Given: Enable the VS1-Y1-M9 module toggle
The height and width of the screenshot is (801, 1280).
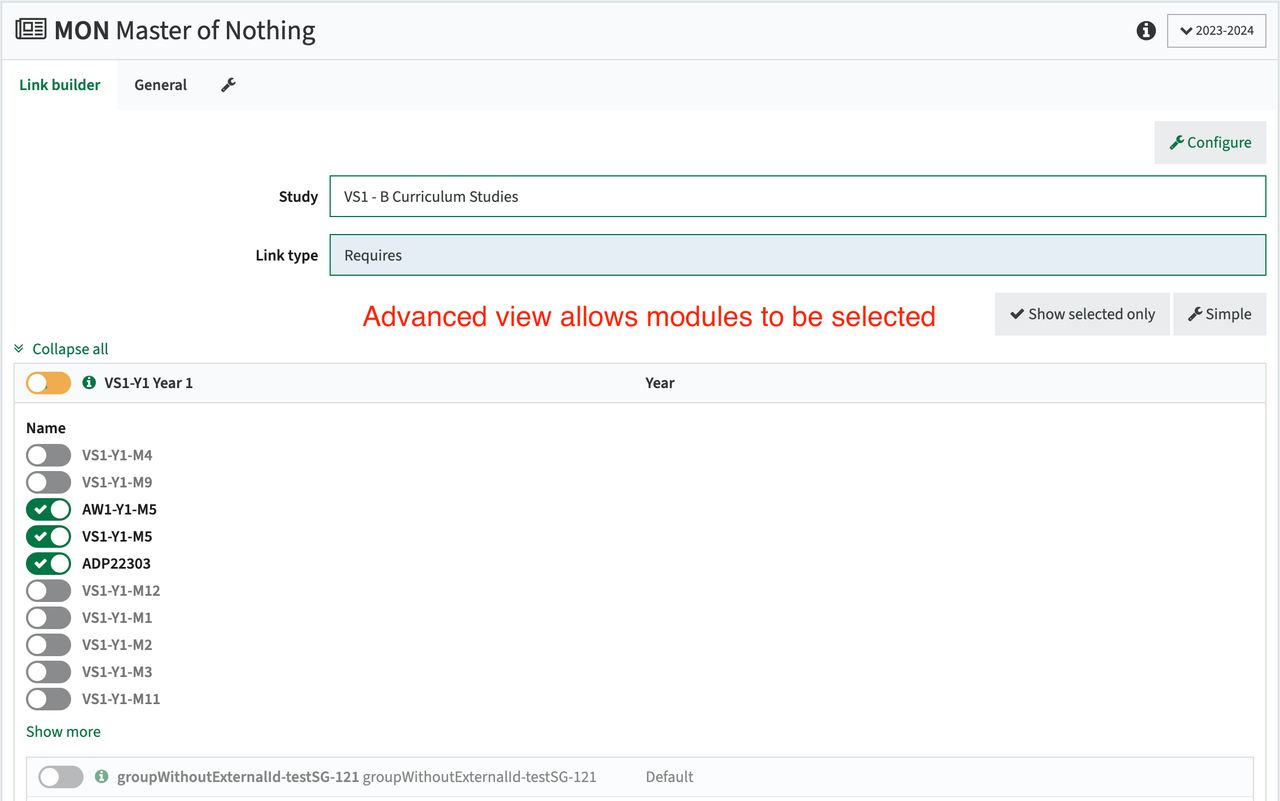Looking at the screenshot, I should (49, 482).
